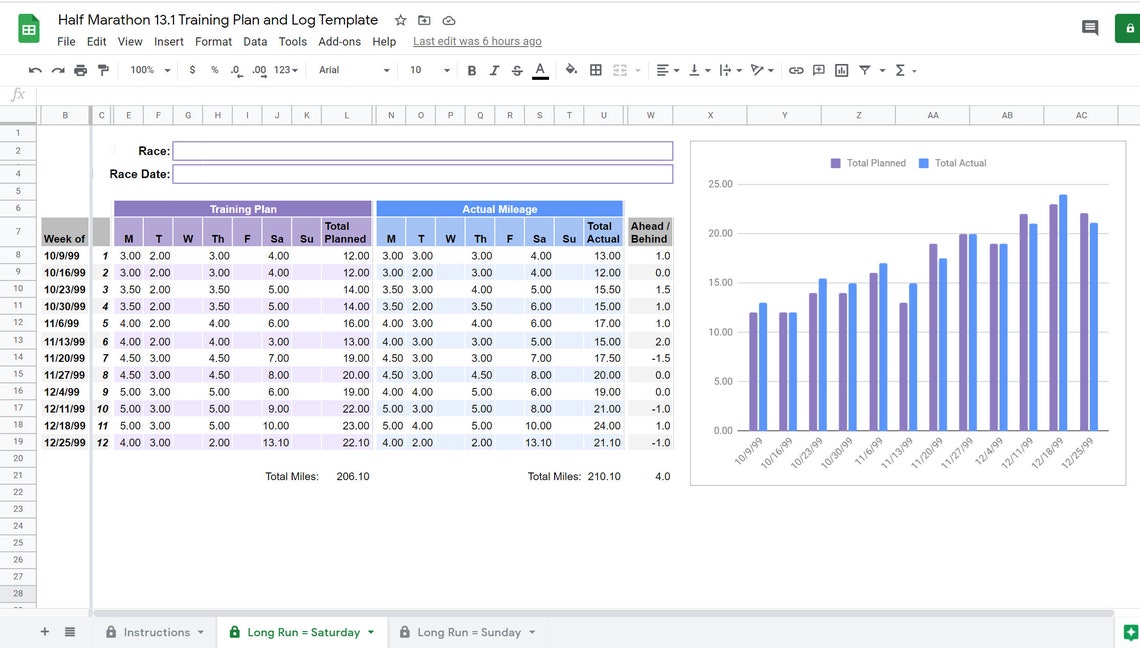
Task: Undo the last action
Action: click(34, 70)
